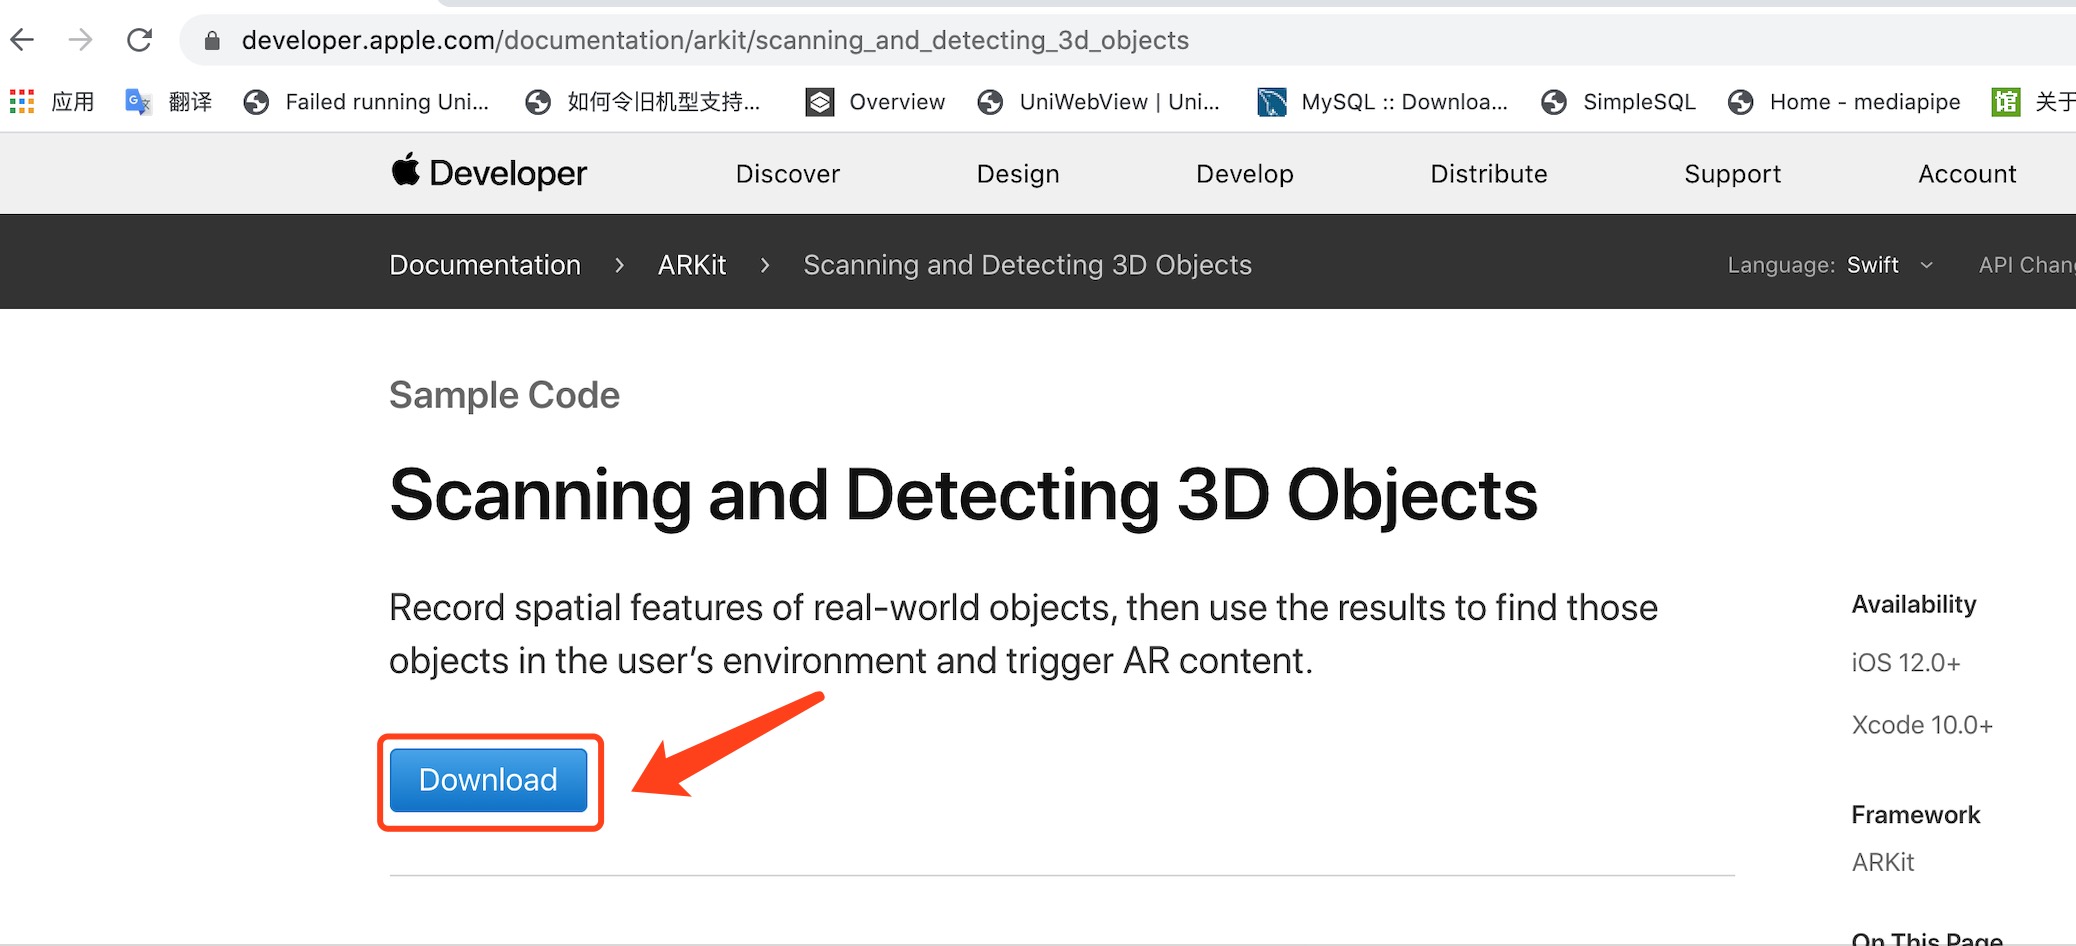Click the blue Download button
Viewport: 2076px width, 946px height.
[488, 780]
